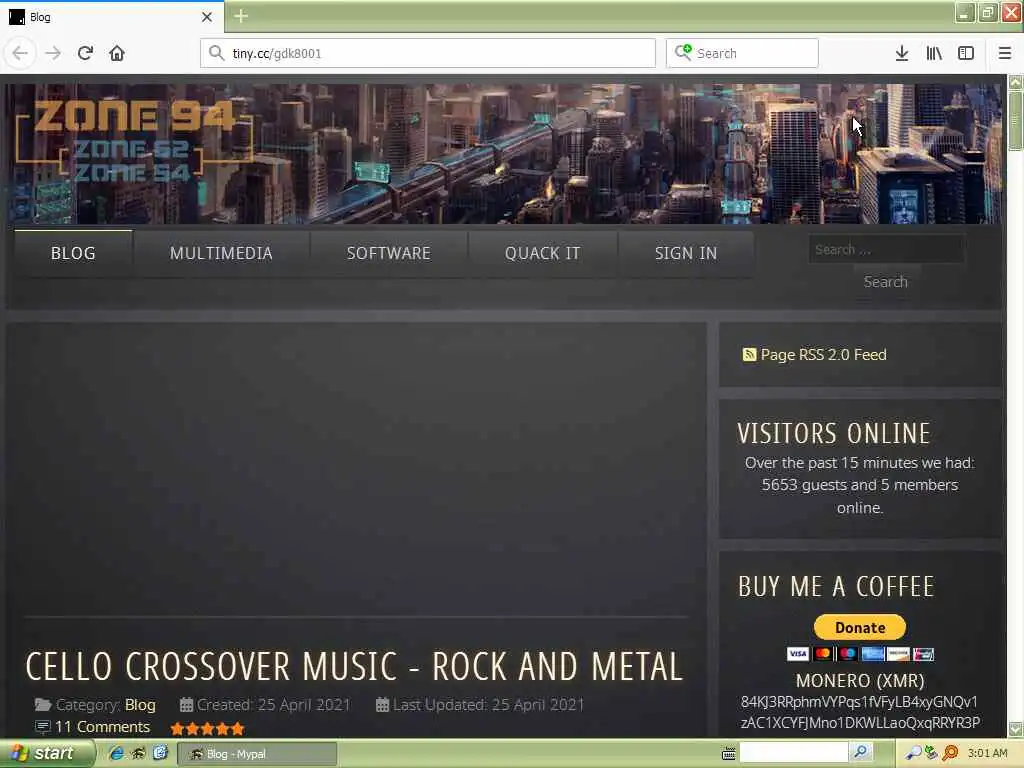Click the magnifier tray icon
The height and width of the screenshot is (768, 1024).
pos(913,753)
